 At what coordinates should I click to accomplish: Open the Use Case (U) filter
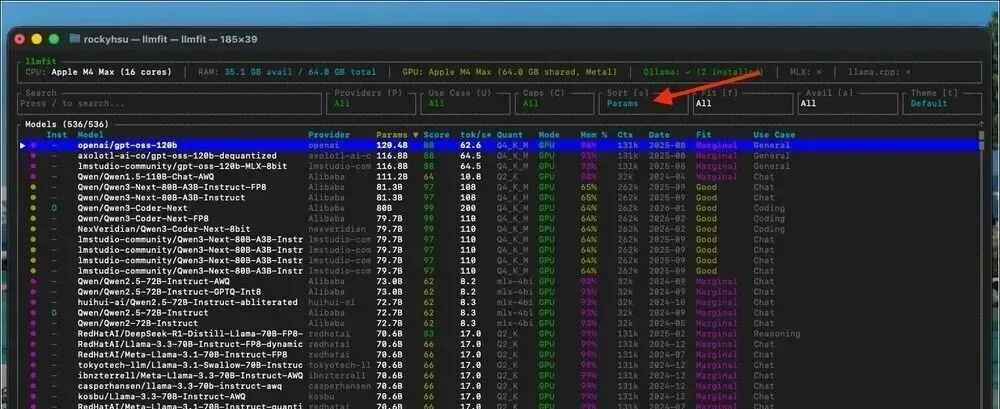466,103
